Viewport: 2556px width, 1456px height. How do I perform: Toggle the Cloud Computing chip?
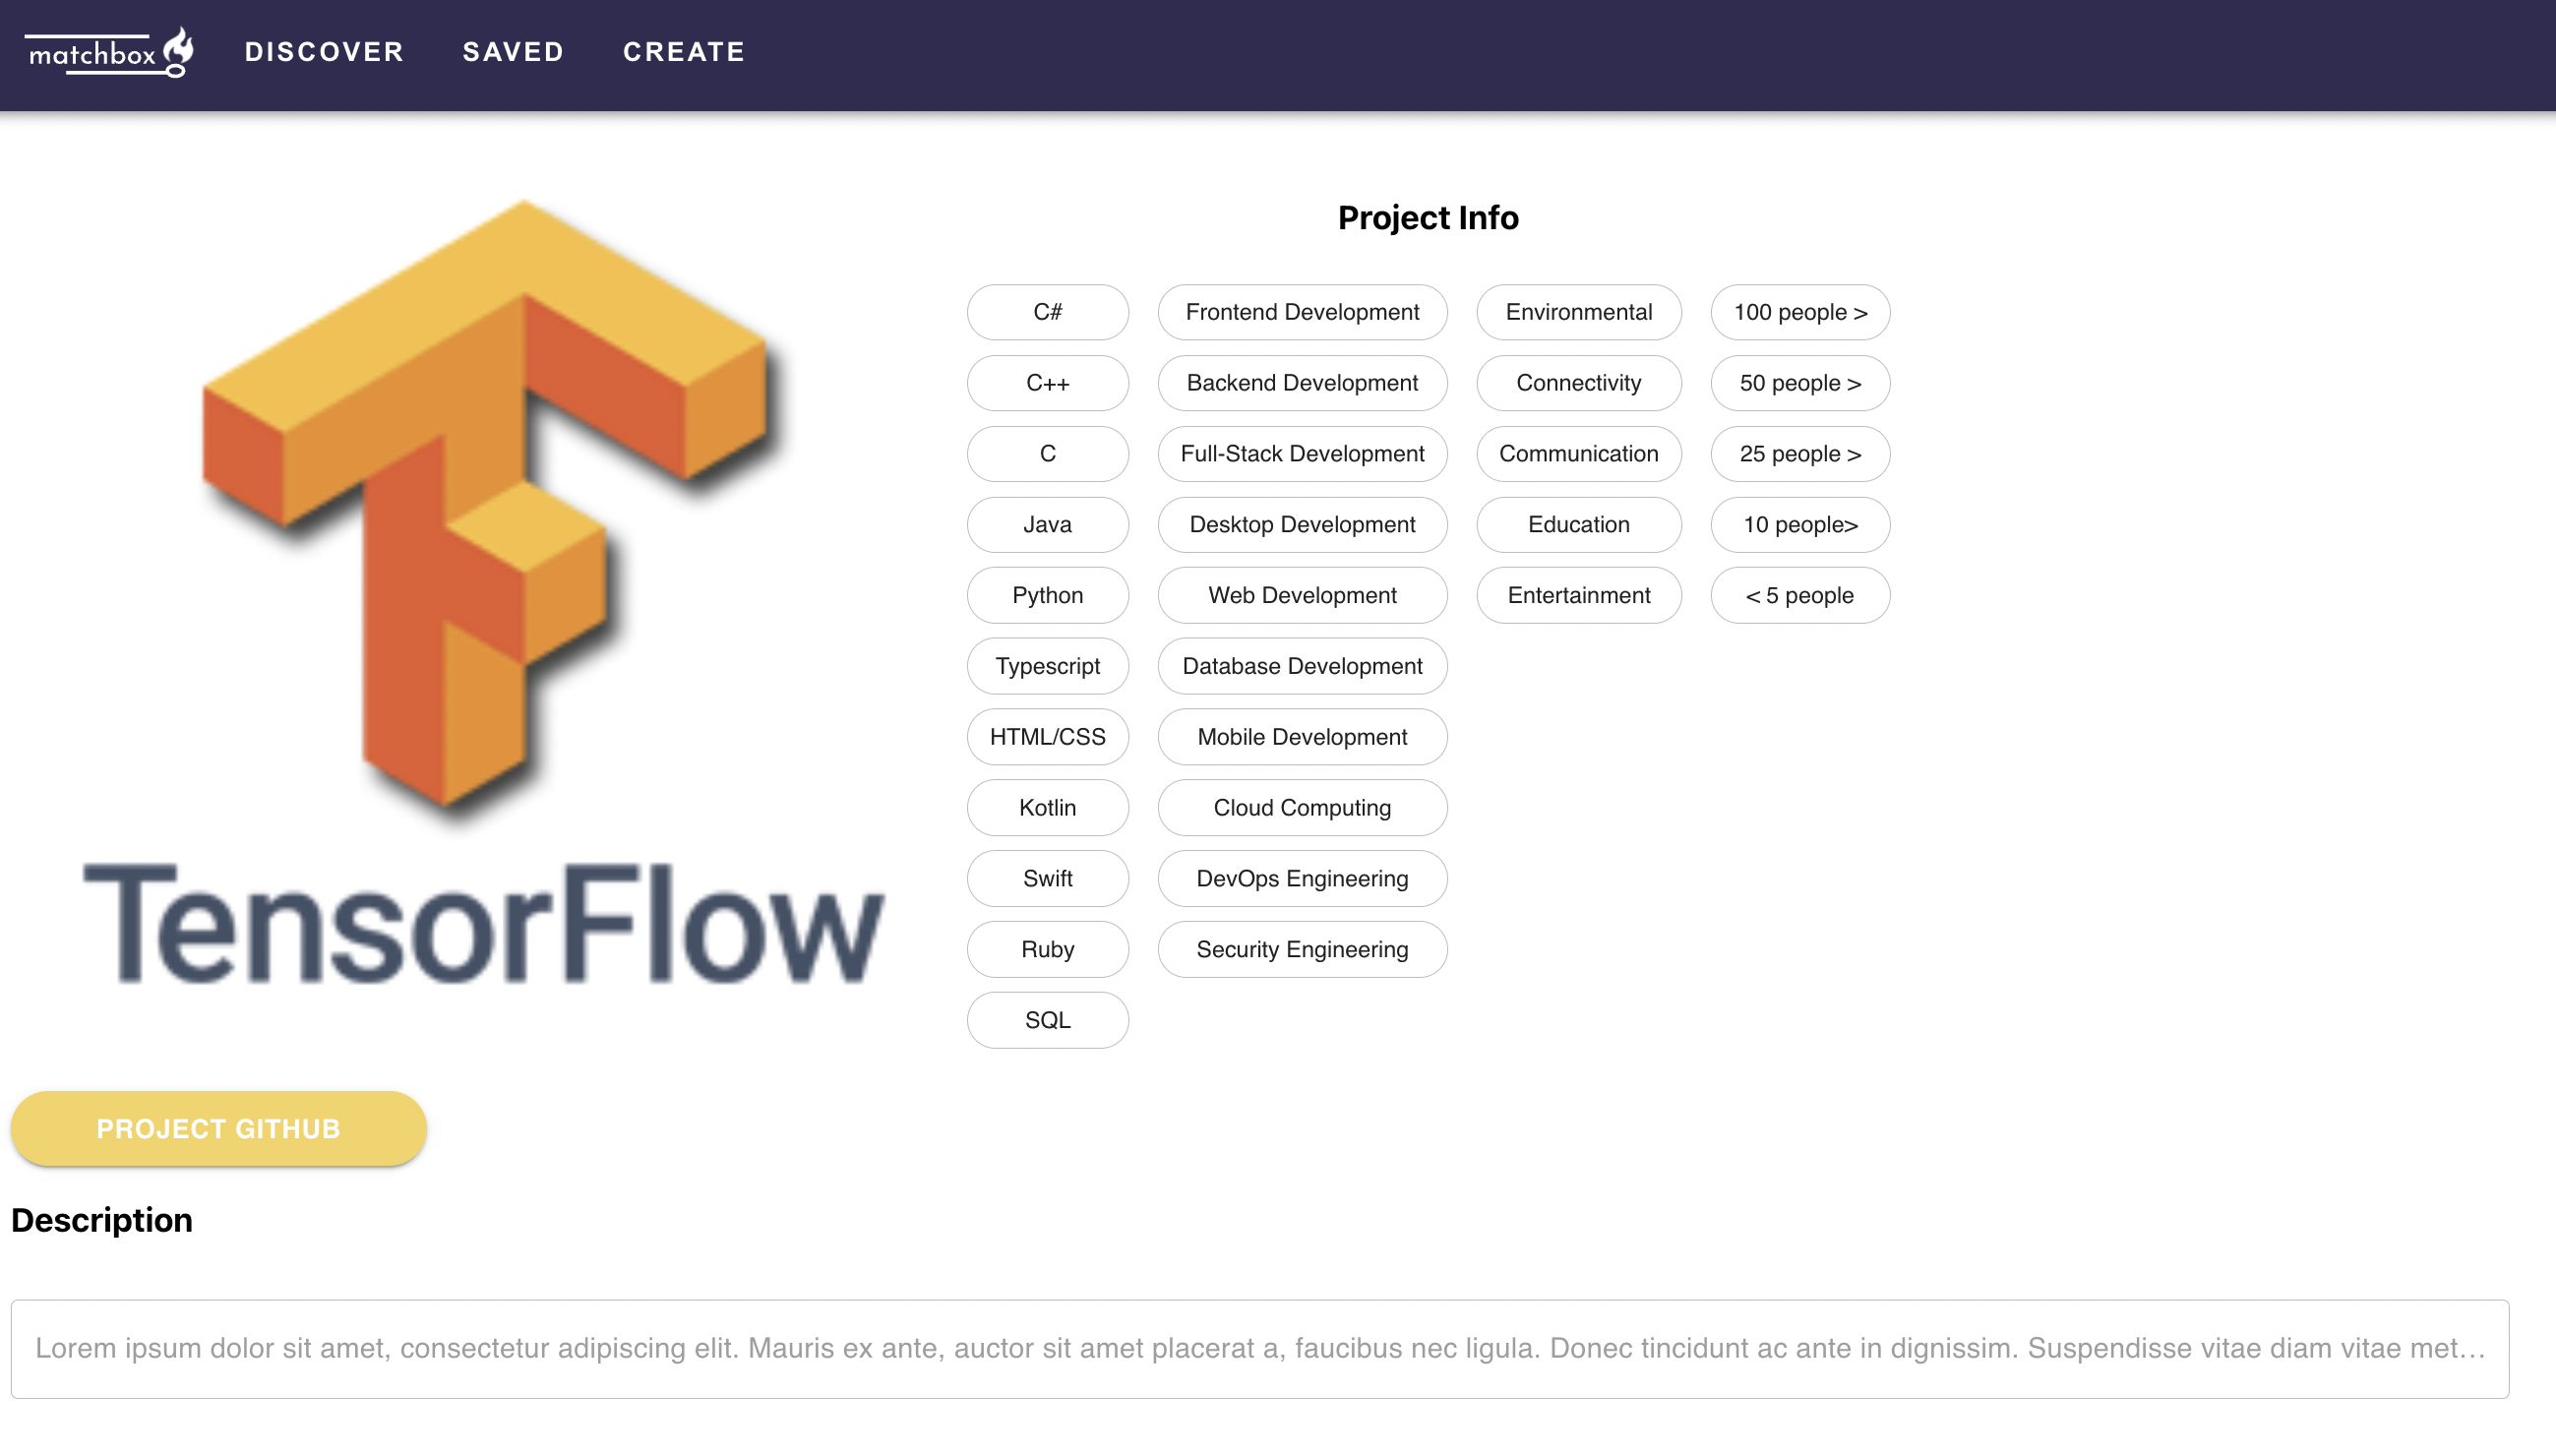[1302, 808]
